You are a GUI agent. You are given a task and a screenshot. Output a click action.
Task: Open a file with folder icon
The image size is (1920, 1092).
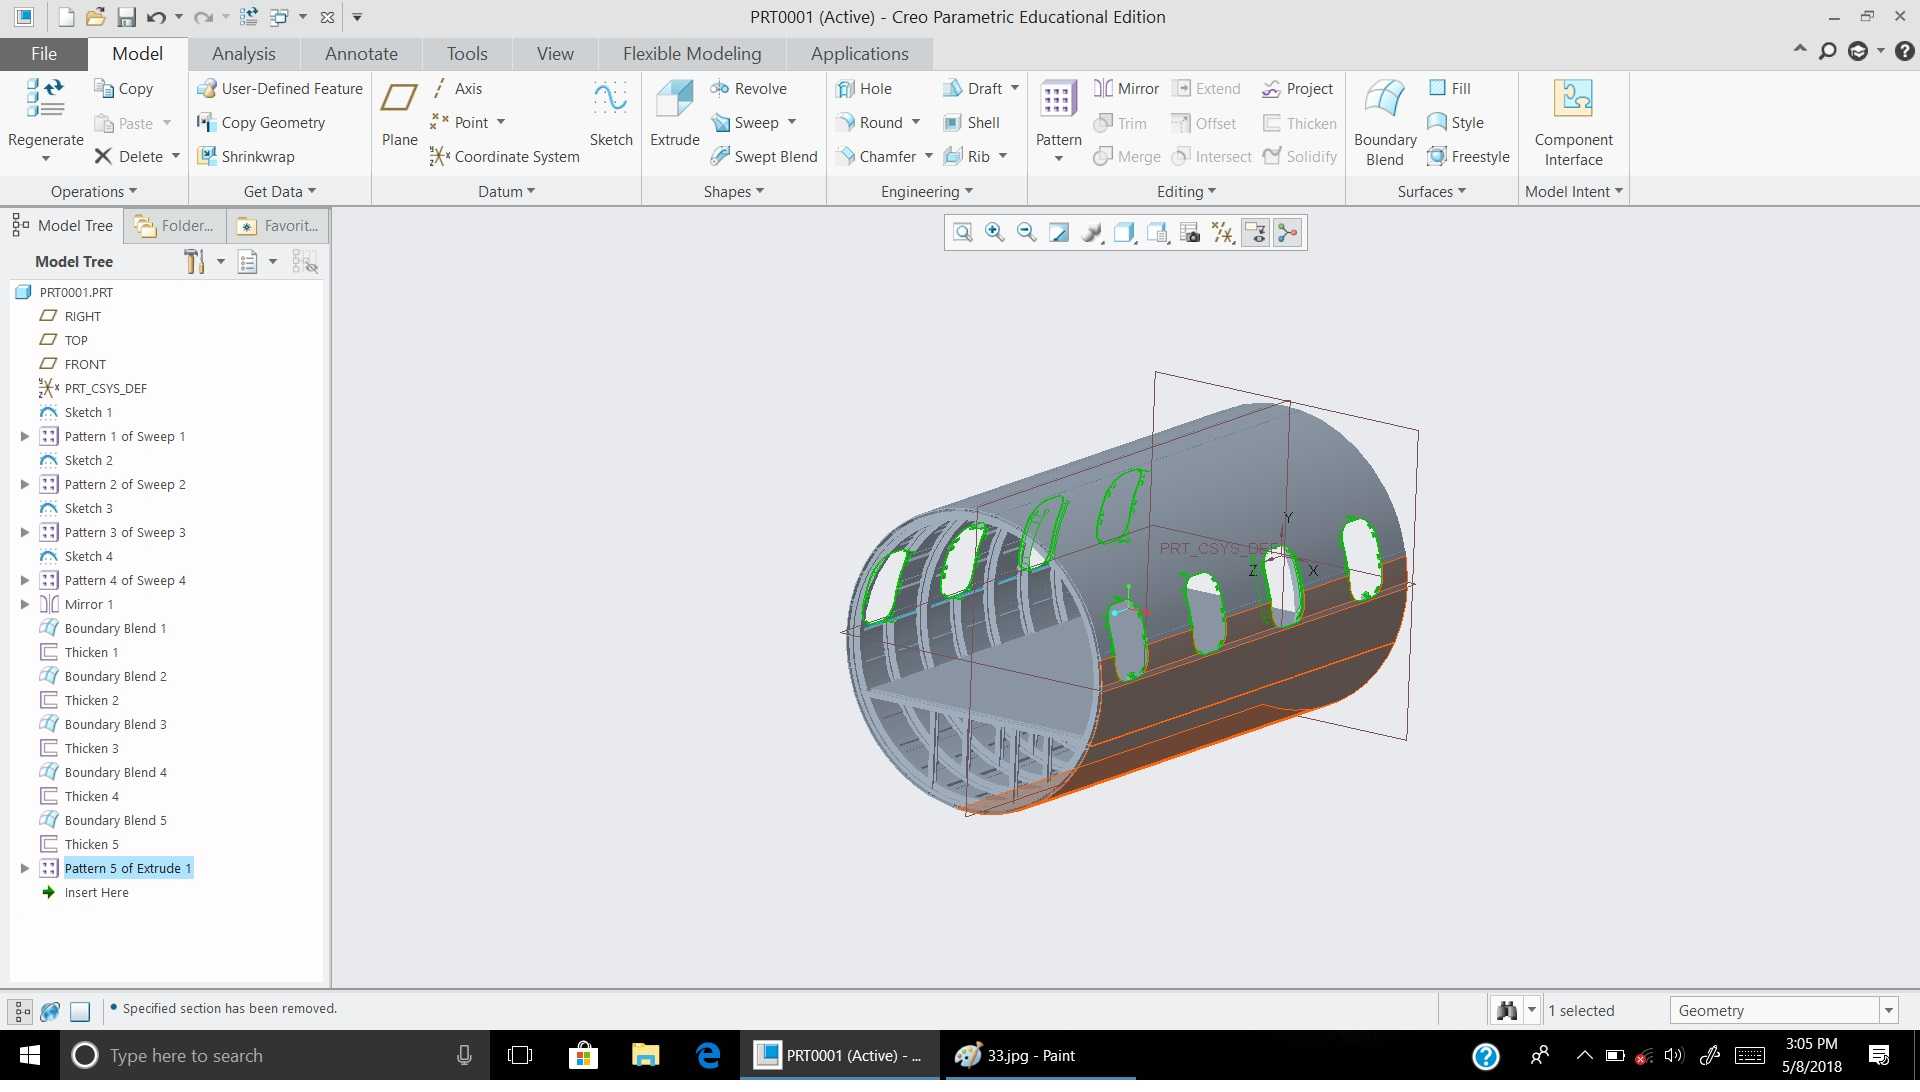click(x=95, y=17)
